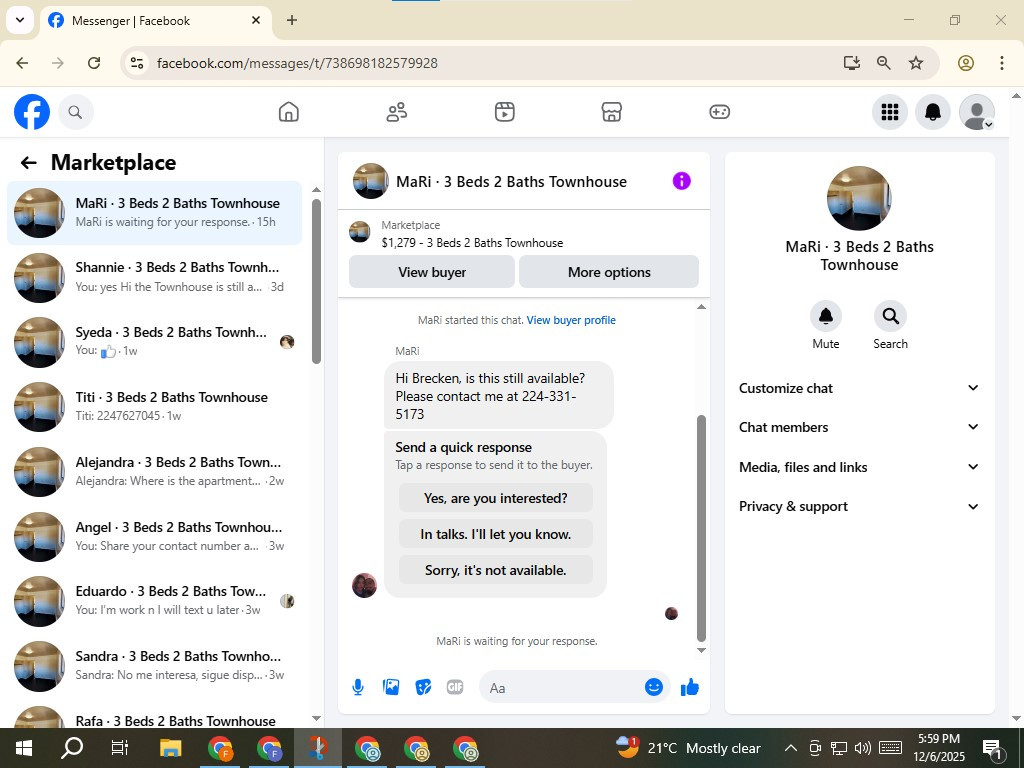Expand the Customize chat section

click(859, 388)
